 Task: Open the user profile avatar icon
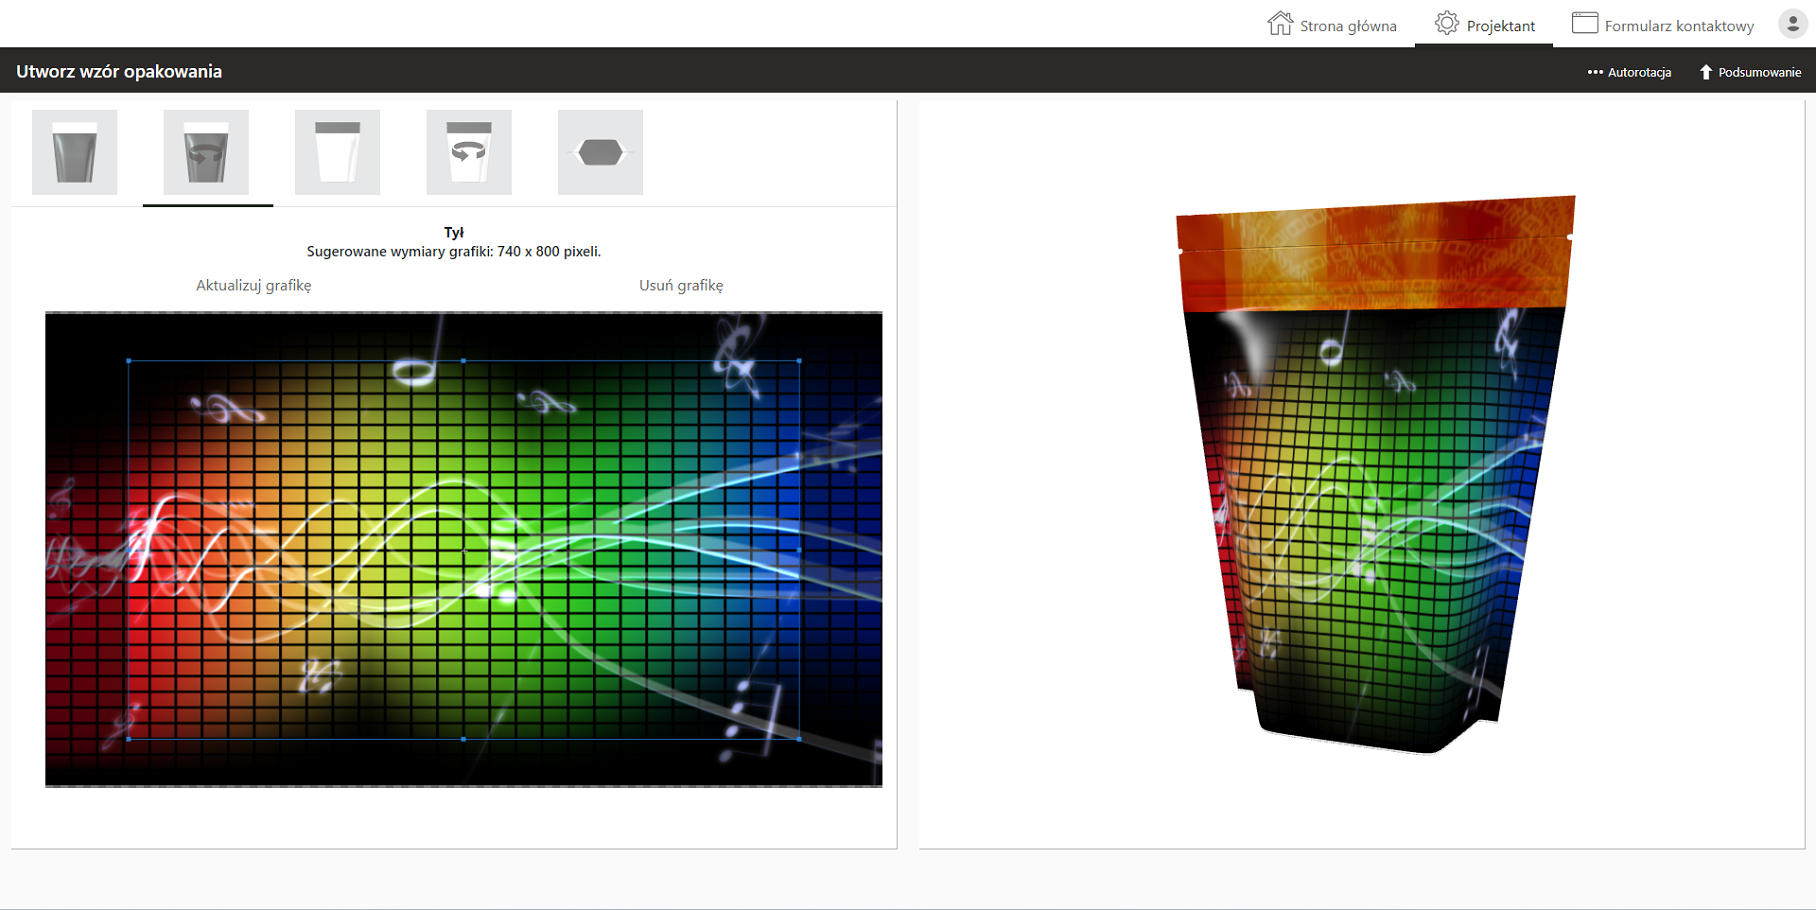point(1792,24)
